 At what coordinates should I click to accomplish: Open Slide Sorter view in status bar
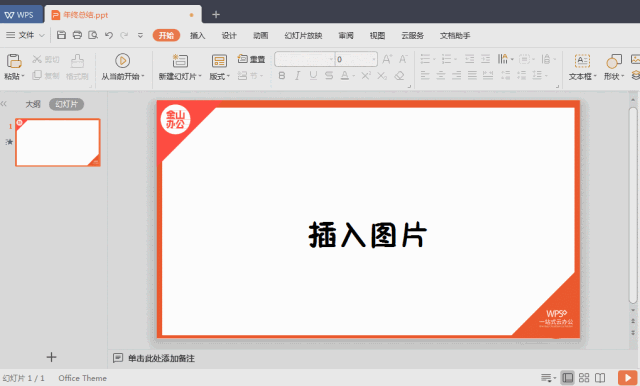coord(584,378)
